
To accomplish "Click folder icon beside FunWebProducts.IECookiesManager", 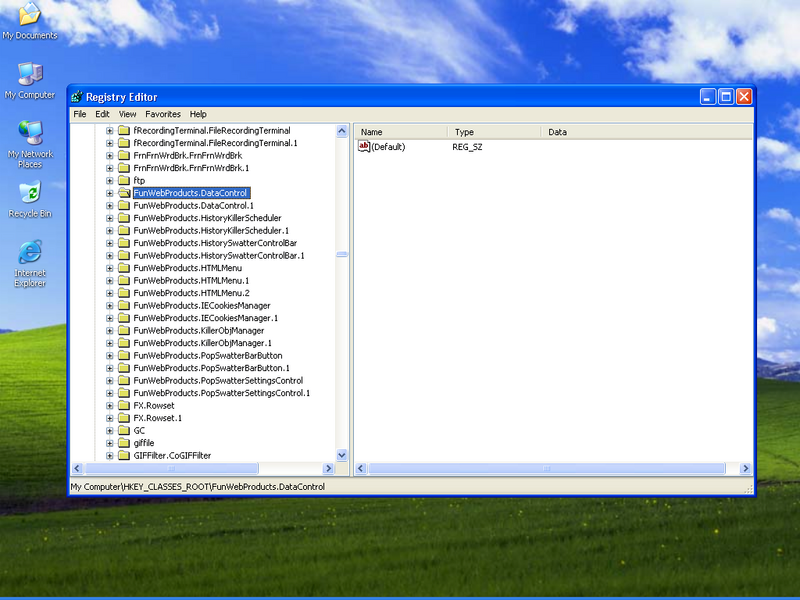I will (124, 305).
